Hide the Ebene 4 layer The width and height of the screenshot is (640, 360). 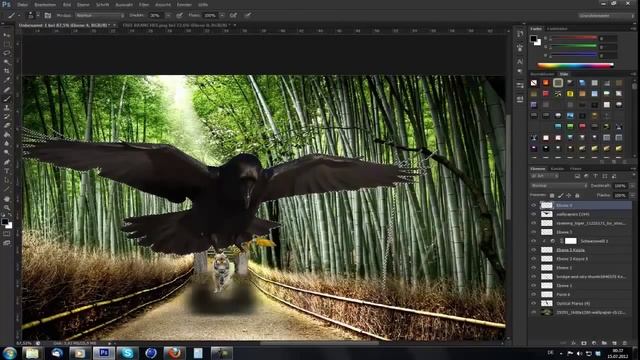pos(533,205)
